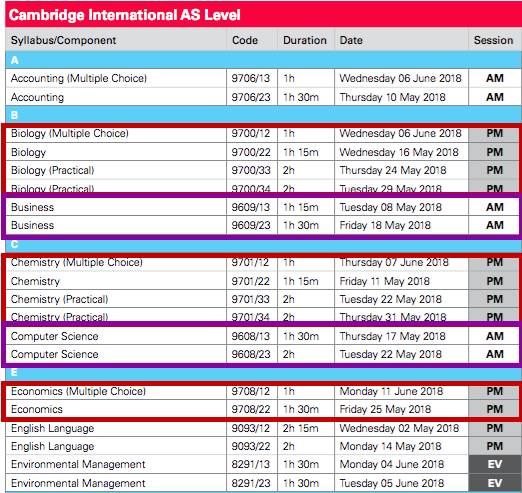Click code 9608/13
522x493 pixels.
tap(251, 336)
